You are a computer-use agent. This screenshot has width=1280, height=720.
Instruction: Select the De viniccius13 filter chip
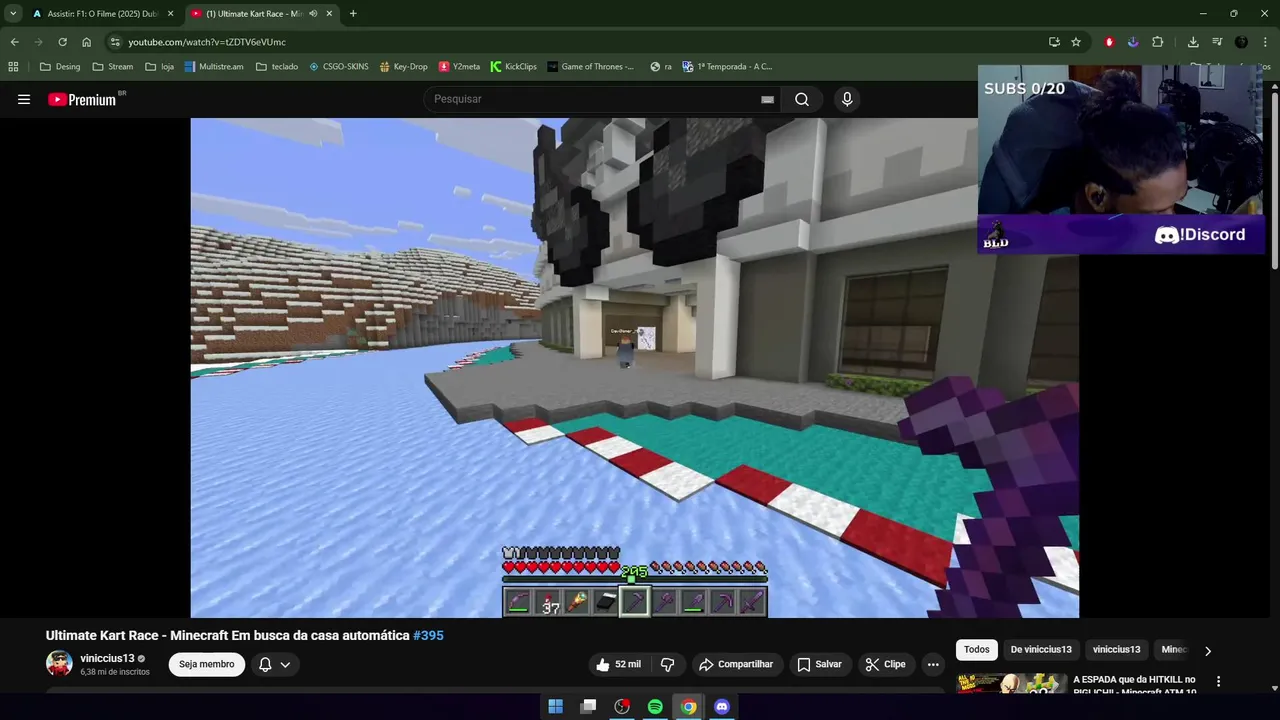(1041, 650)
